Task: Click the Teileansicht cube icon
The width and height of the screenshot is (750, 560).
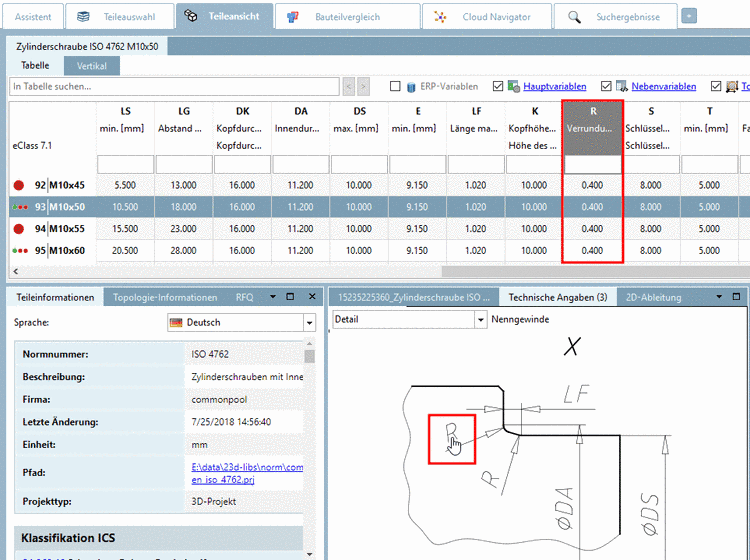Action: pos(191,16)
